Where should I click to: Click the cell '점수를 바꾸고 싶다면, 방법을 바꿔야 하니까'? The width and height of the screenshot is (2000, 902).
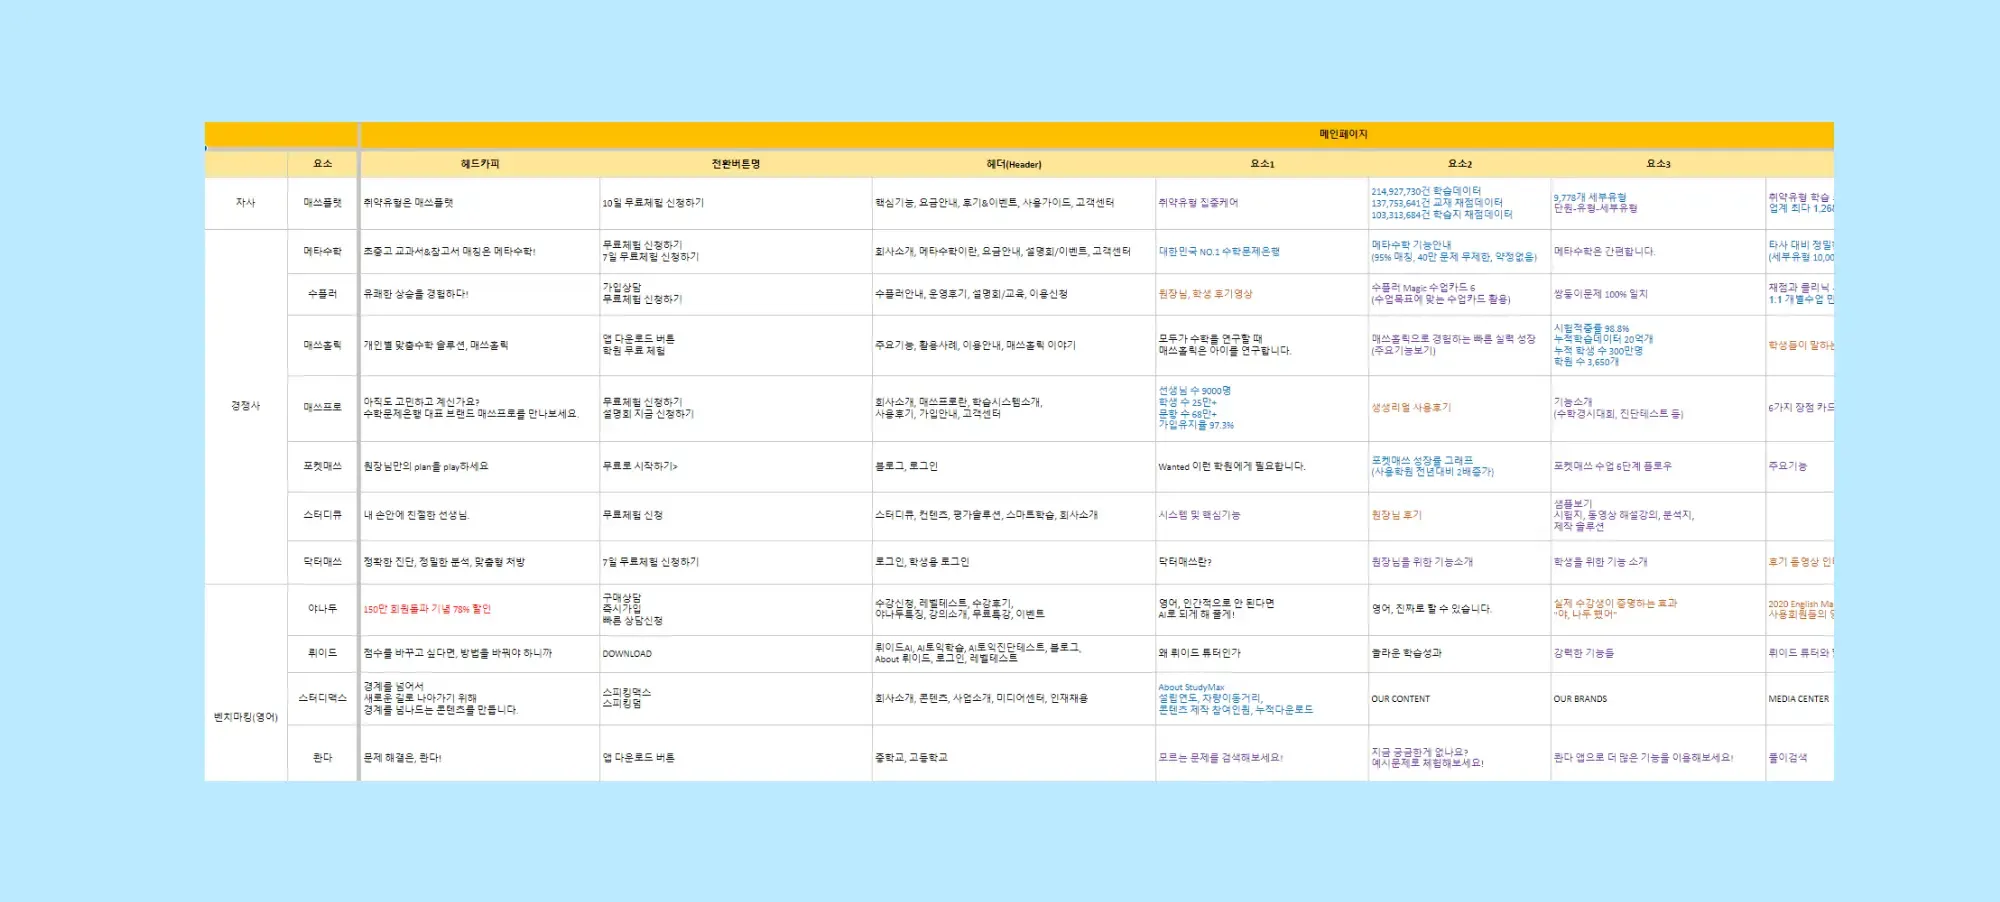click(x=480, y=653)
